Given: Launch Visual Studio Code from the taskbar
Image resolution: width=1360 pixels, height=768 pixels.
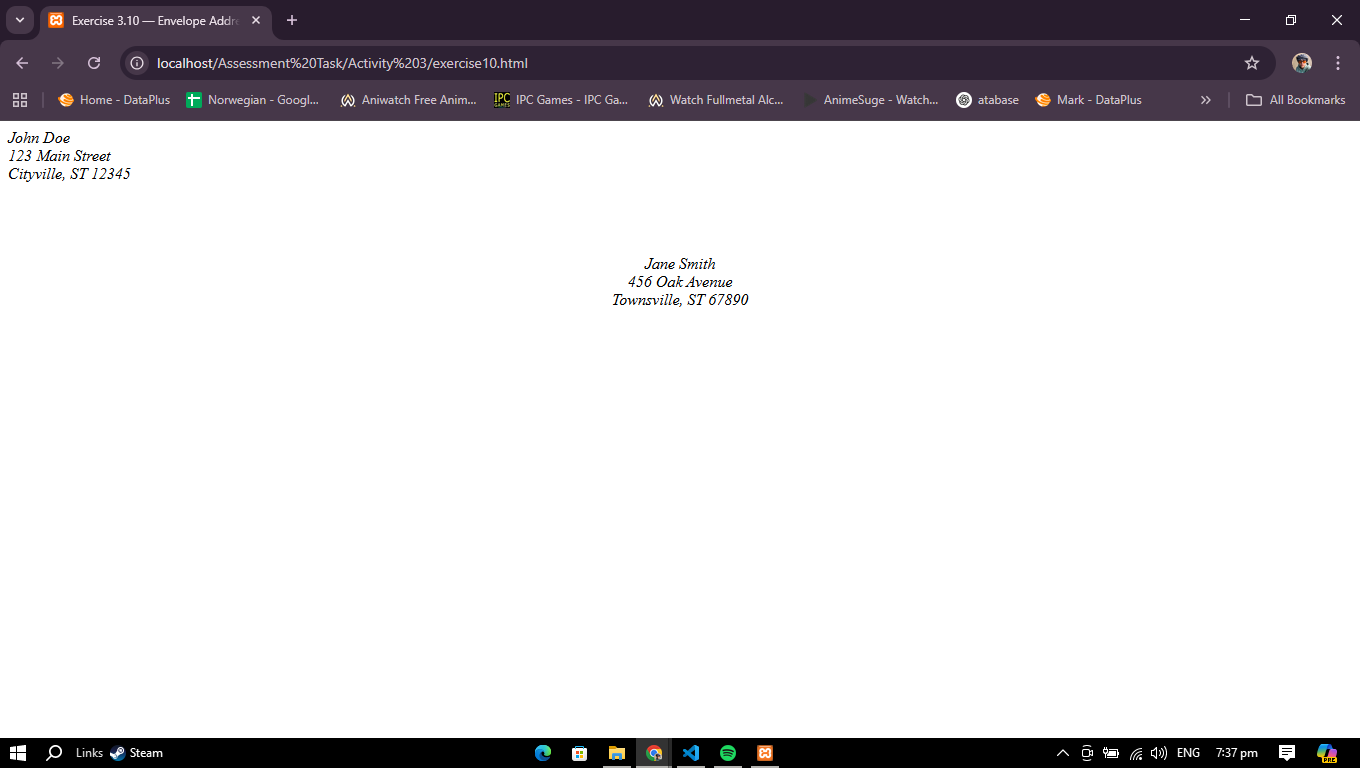Looking at the screenshot, I should (691, 753).
